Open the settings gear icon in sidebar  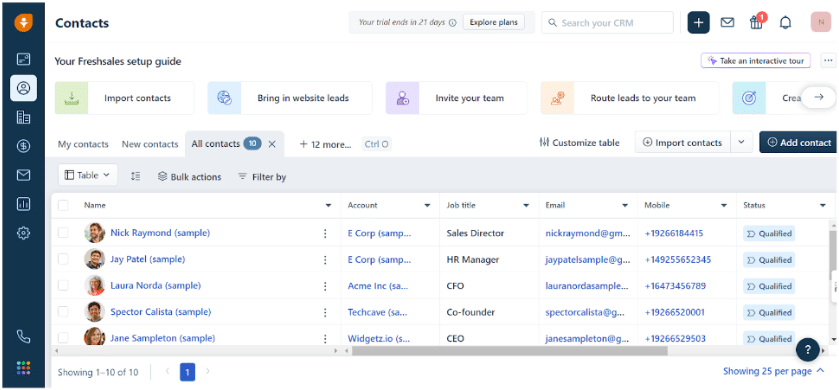23,233
